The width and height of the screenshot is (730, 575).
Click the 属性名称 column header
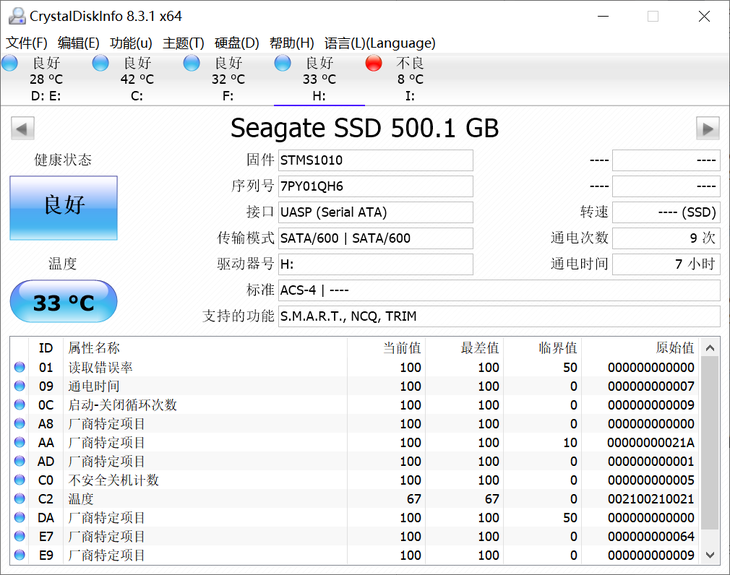coord(205,348)
